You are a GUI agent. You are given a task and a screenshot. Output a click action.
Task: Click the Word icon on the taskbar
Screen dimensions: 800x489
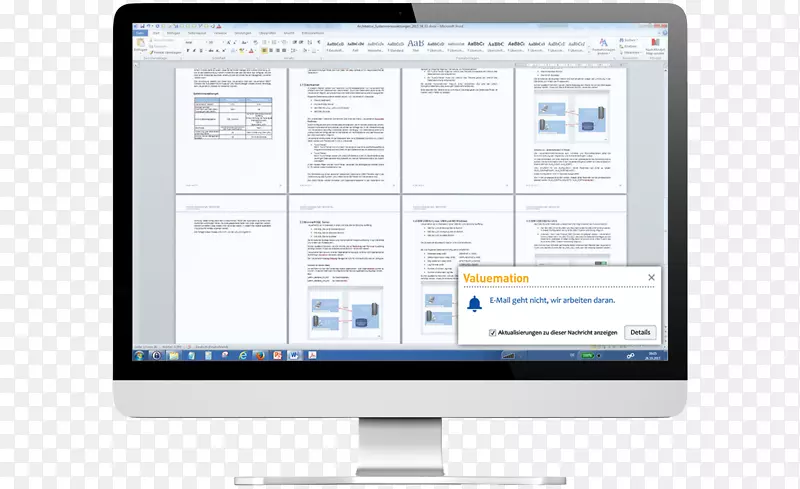click(294, 355)
